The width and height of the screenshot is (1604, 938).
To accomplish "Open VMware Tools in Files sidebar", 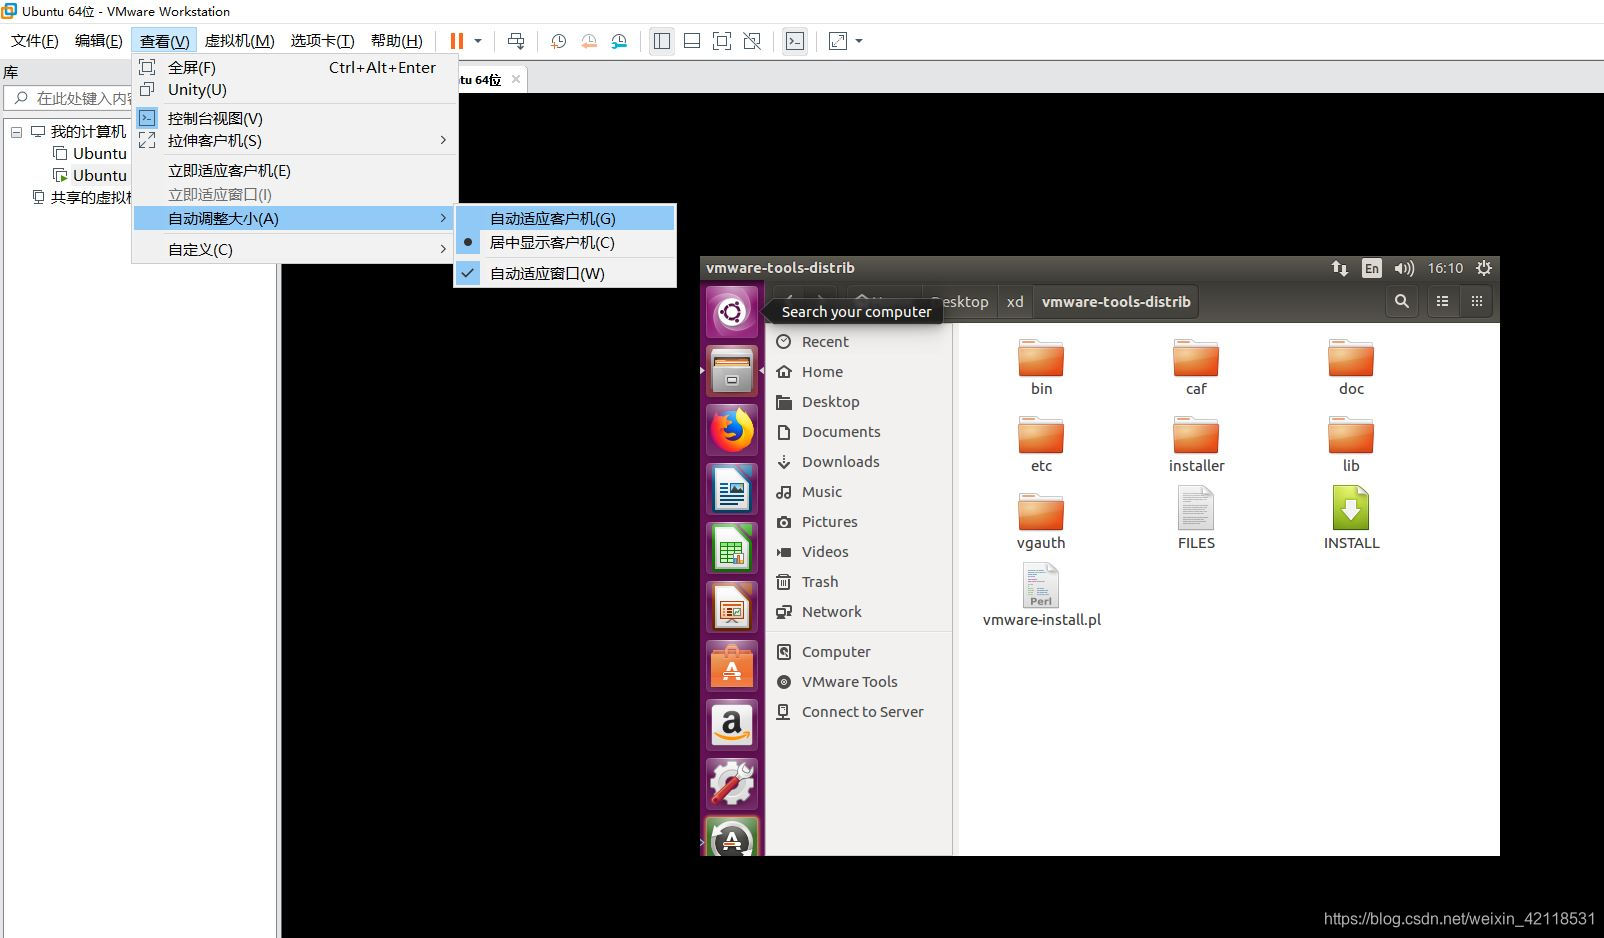I will (x=858, y=681).
